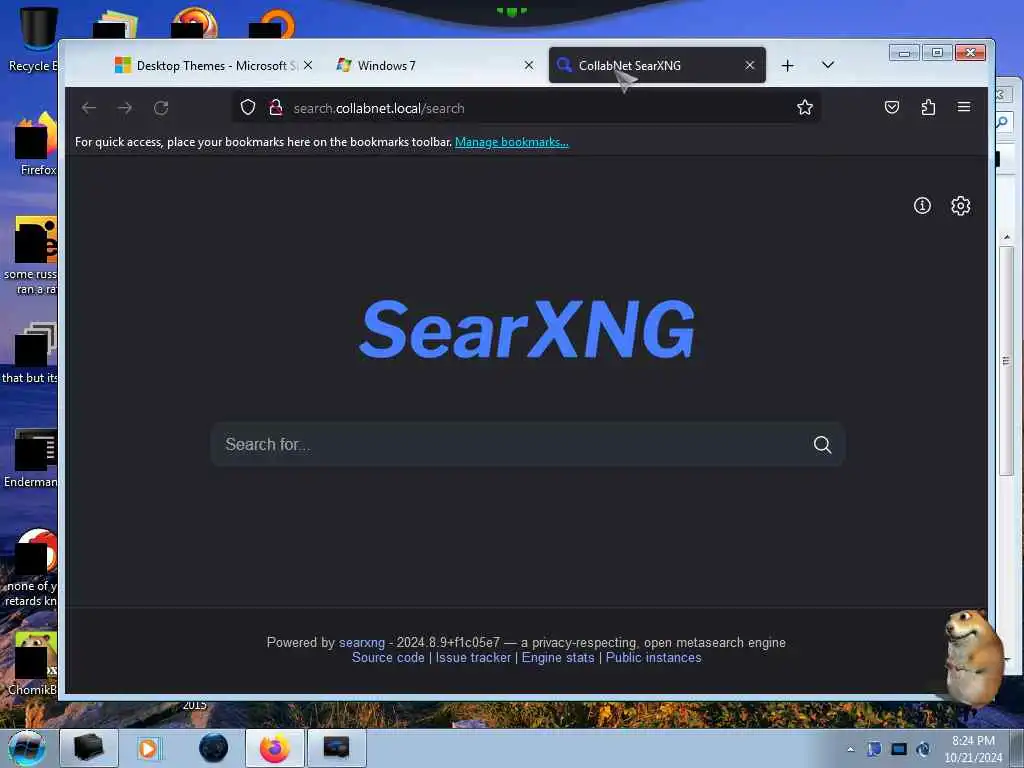The image size is (1024, 768).
Task: Open the Issue tracker link
Action: tap(473, 658)
